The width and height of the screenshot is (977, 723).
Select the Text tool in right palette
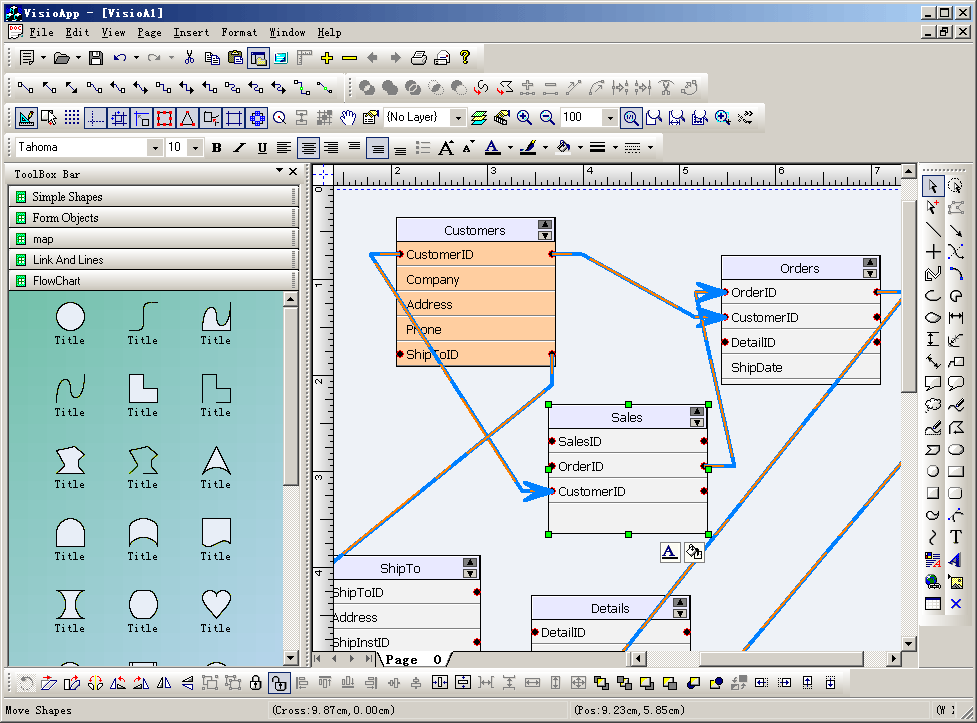click(x=955, y=537)
